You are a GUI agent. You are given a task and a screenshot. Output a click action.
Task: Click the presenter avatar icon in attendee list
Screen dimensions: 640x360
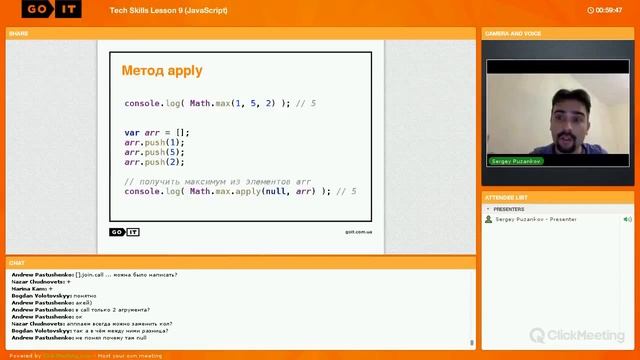pyautogui.click(x=488, y=220)
